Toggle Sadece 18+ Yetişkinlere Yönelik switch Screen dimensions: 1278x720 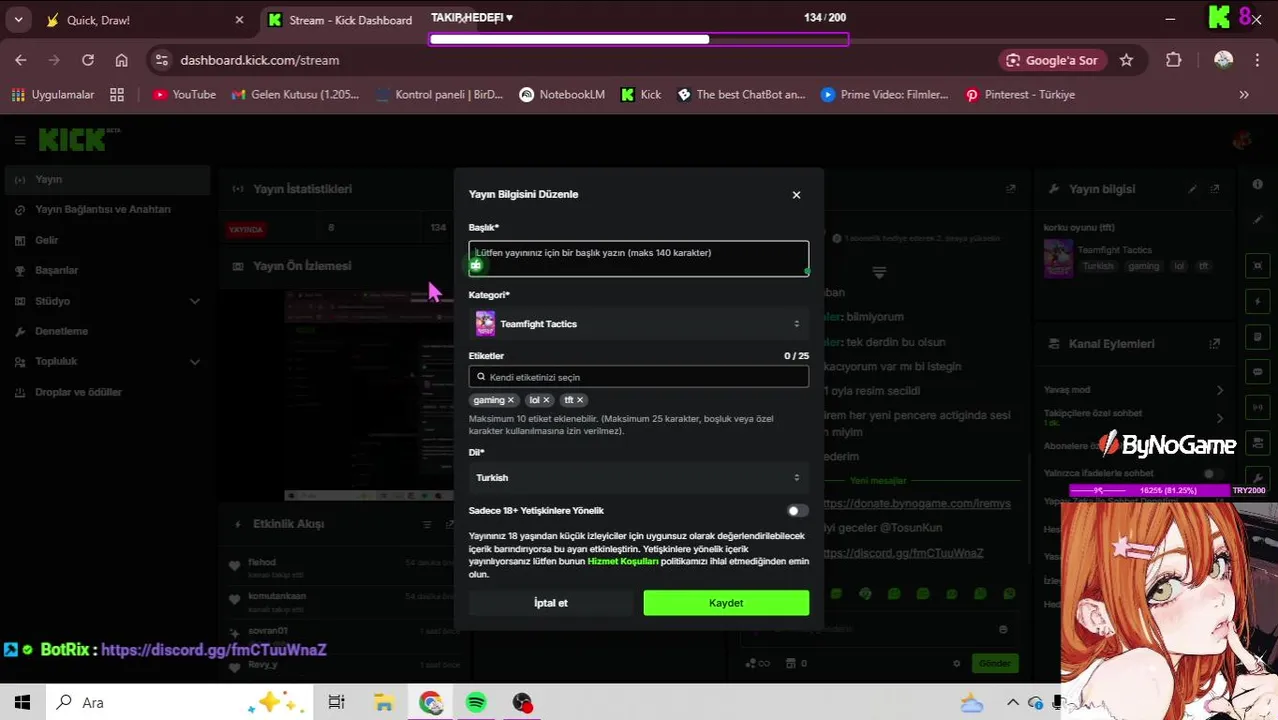point(797,511)
